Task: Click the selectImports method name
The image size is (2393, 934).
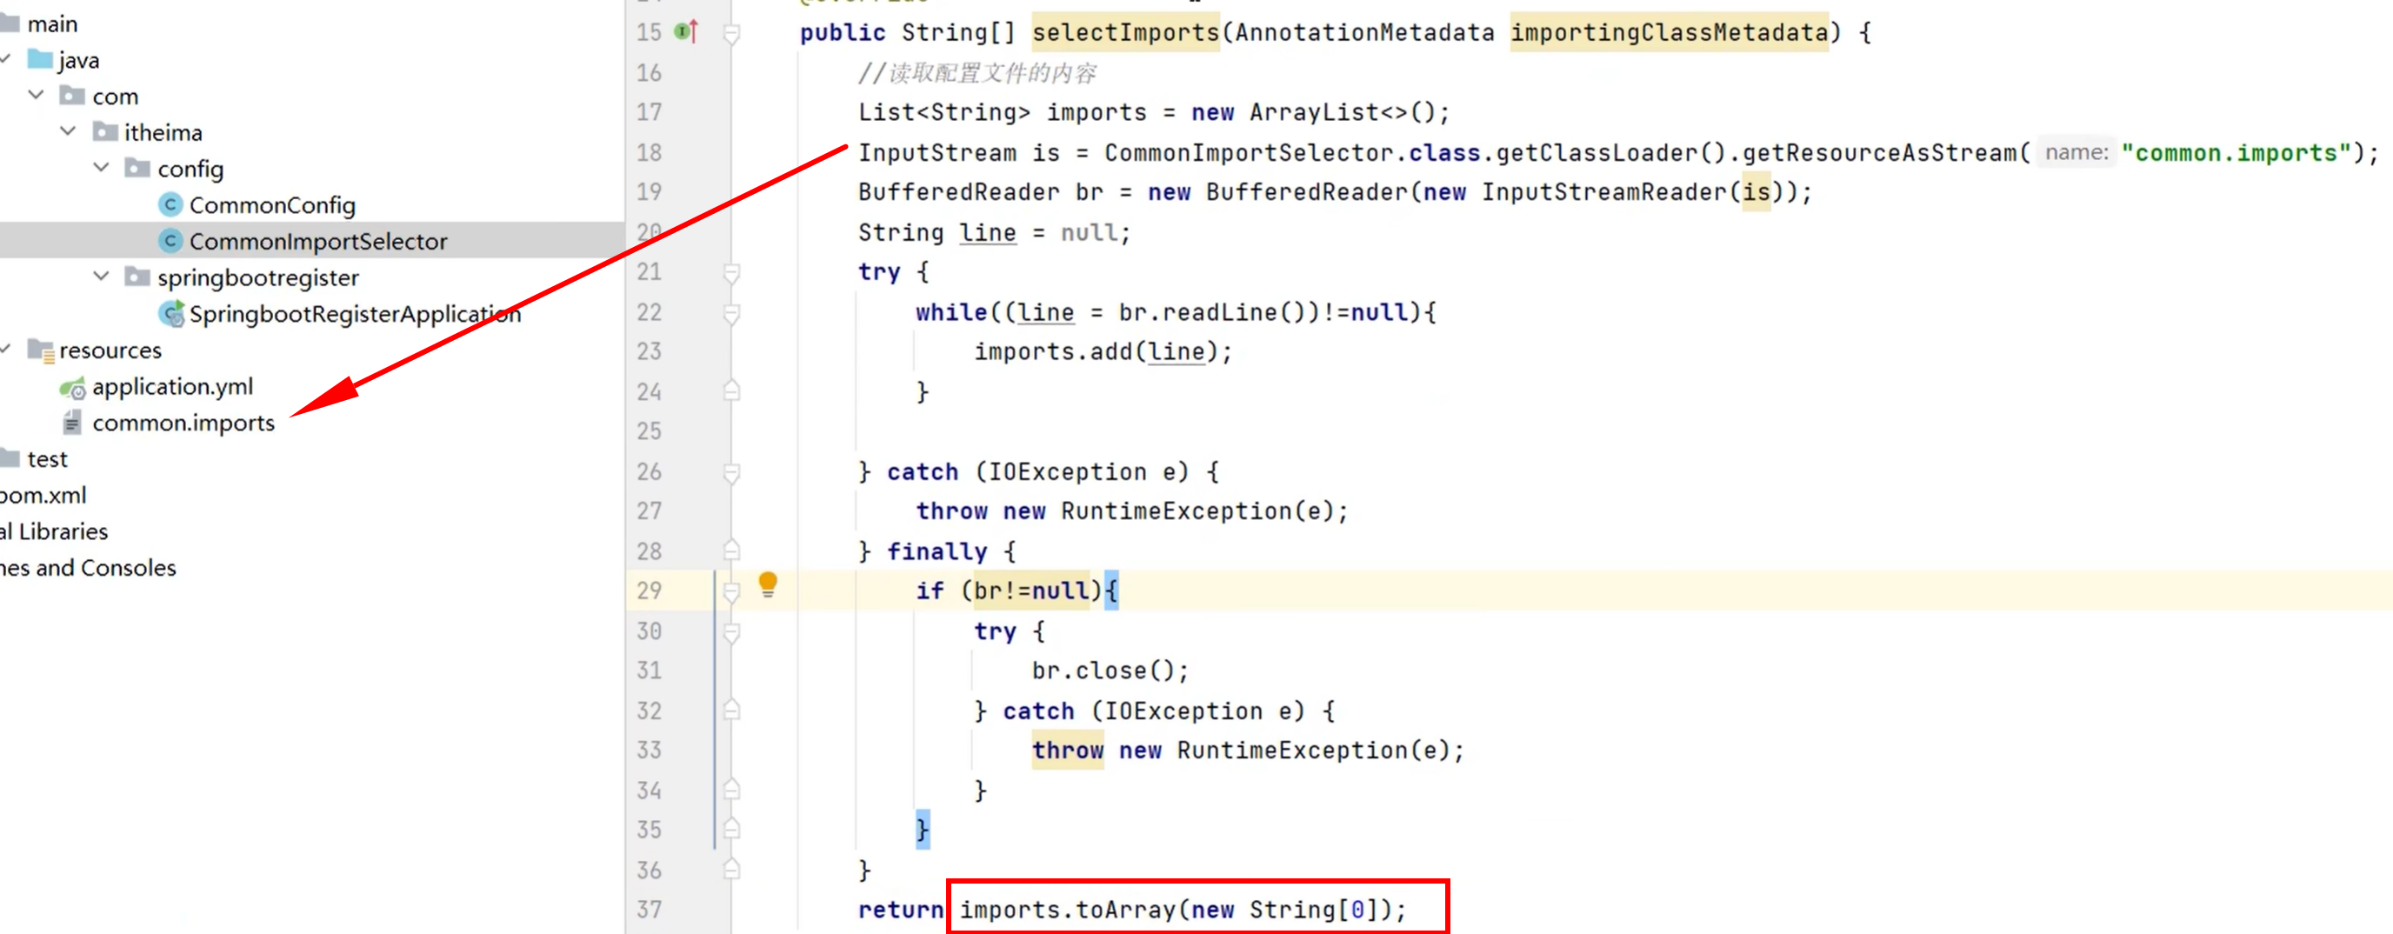Action: click(x=1125, y=32)
